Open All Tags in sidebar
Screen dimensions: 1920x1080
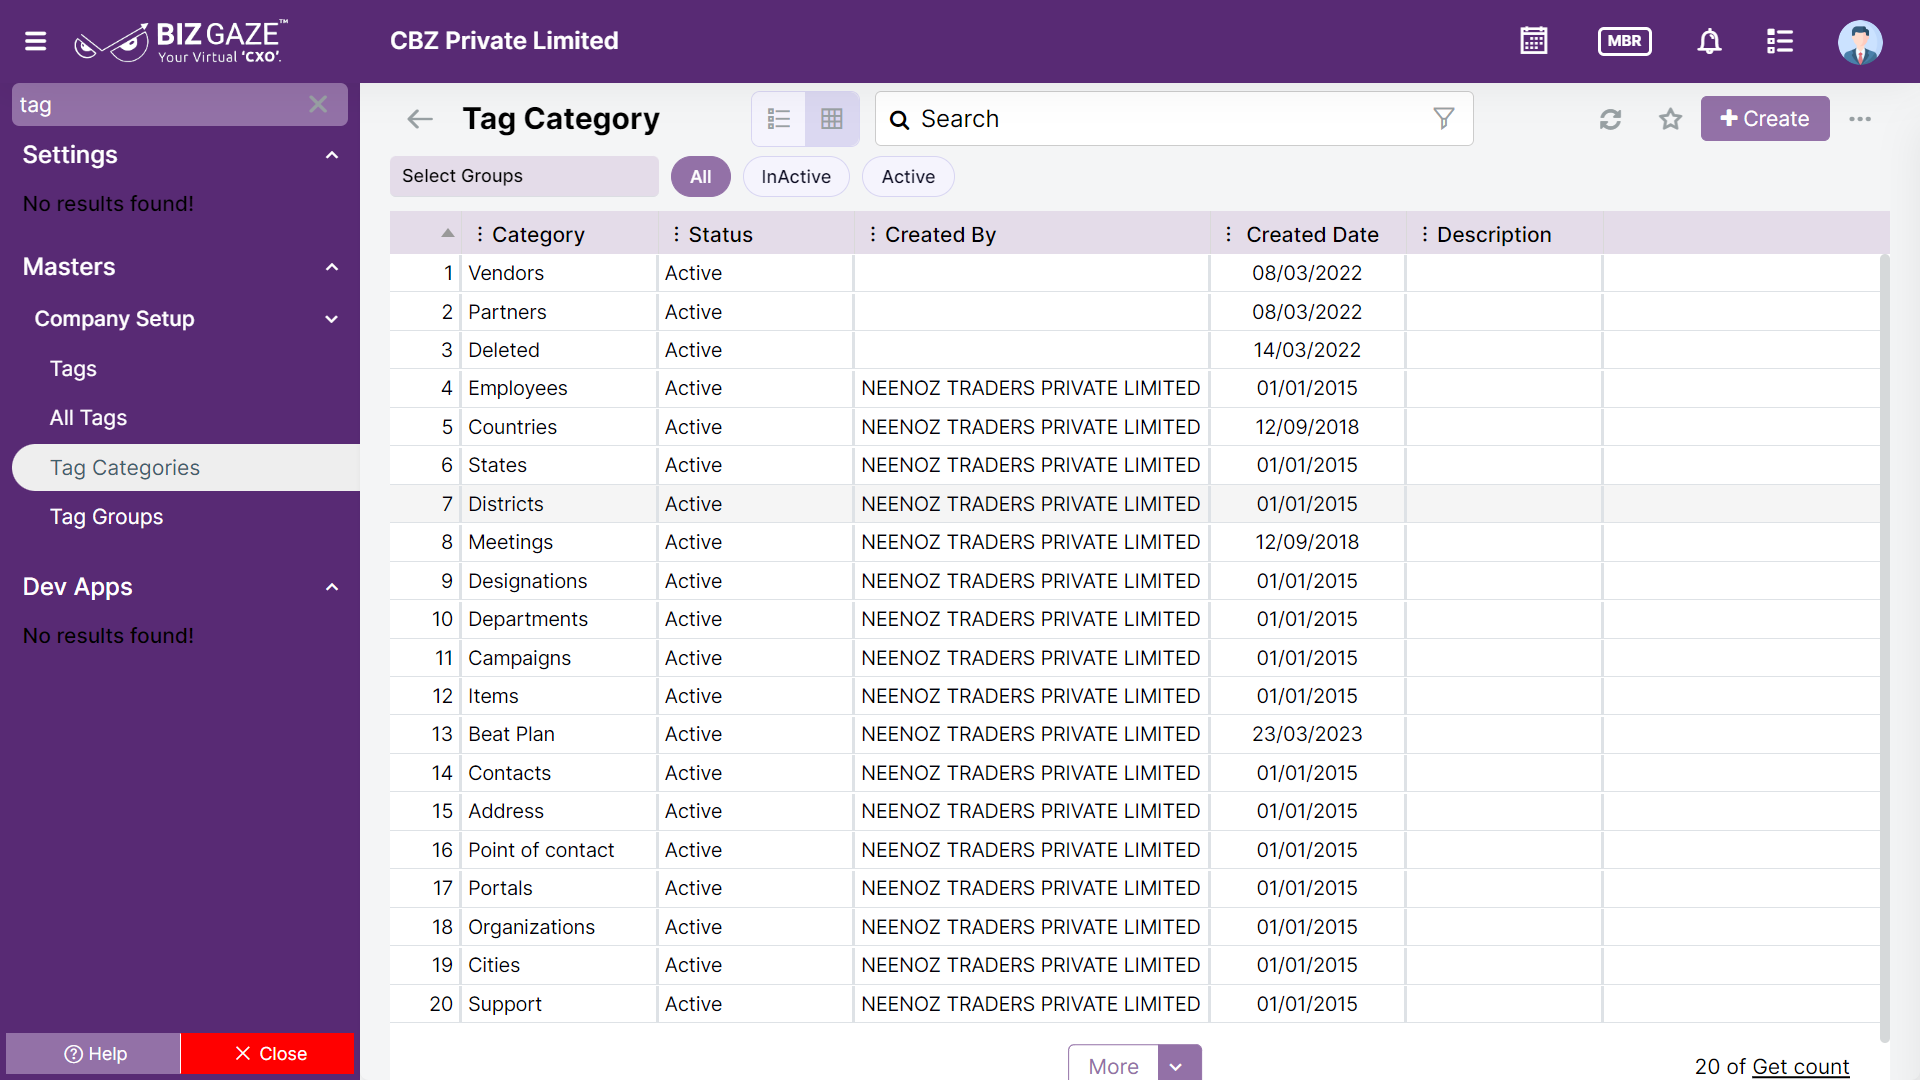click(88, 418)
